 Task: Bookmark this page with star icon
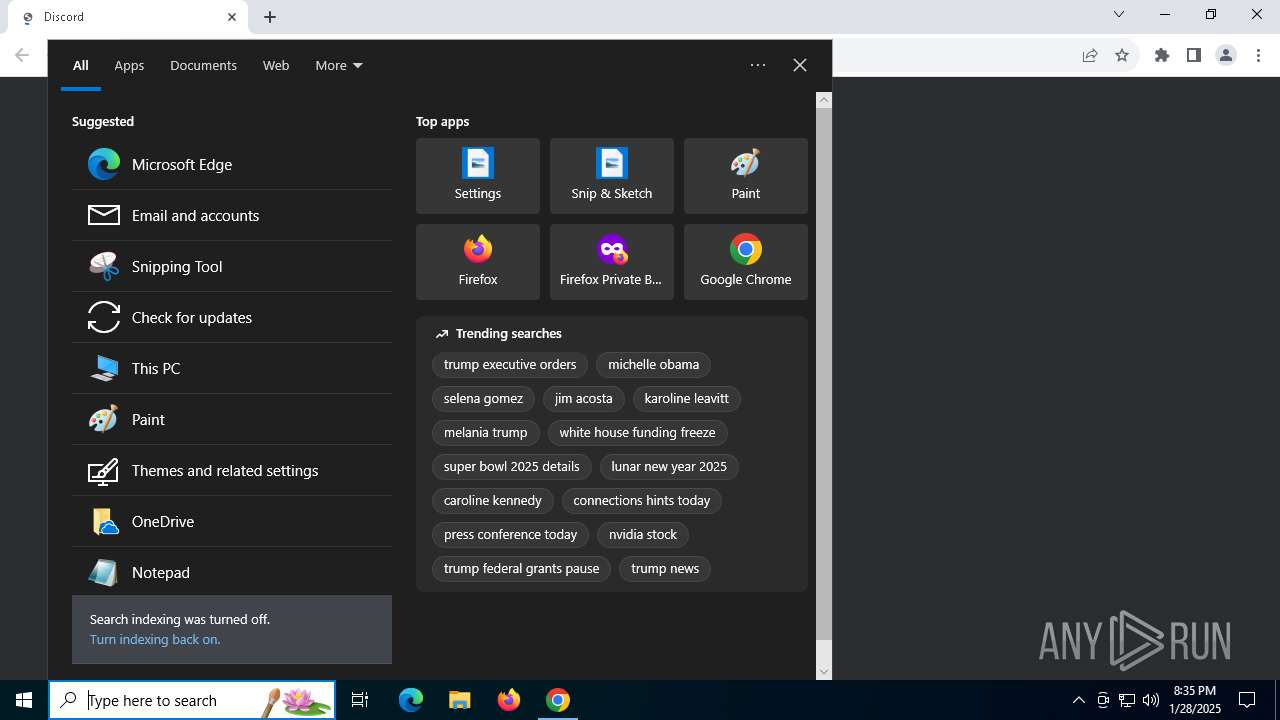pos(1122,55)
